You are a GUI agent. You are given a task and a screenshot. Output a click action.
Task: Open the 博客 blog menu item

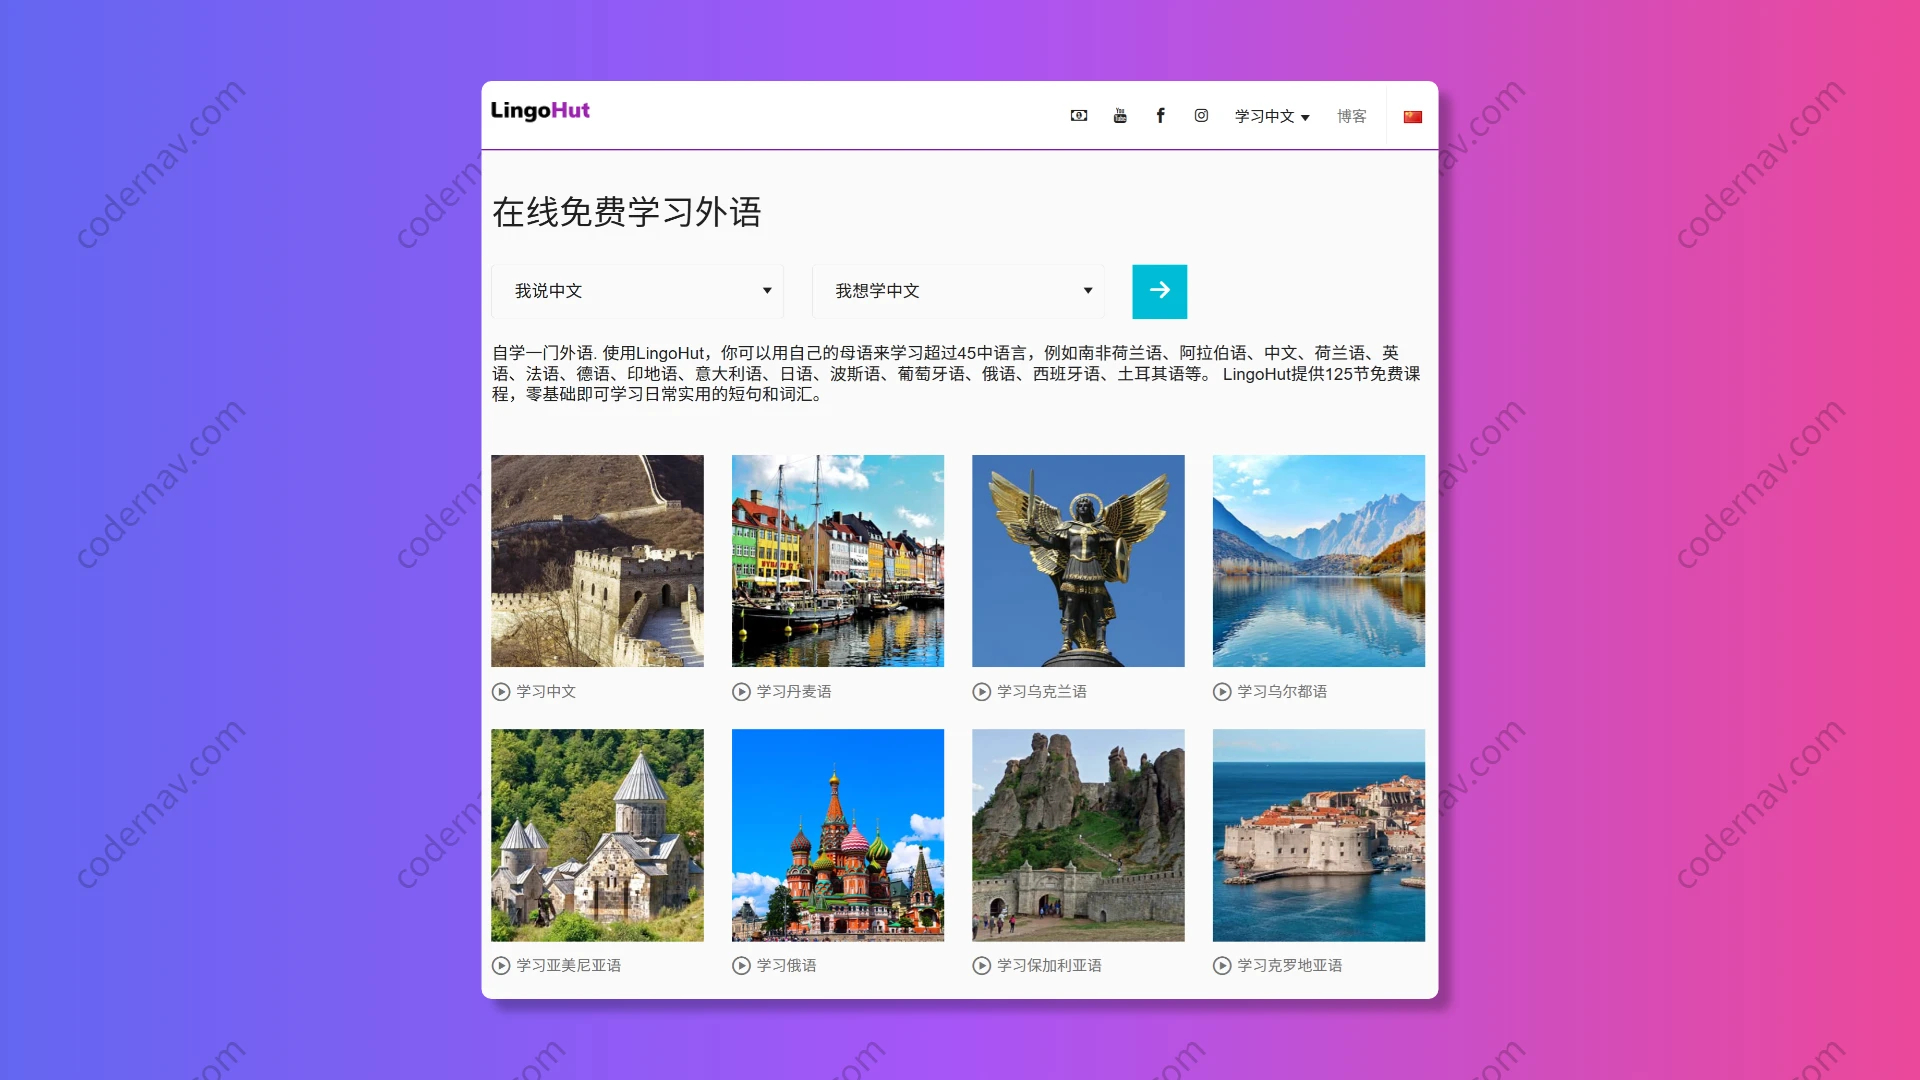click(1351, 117)
